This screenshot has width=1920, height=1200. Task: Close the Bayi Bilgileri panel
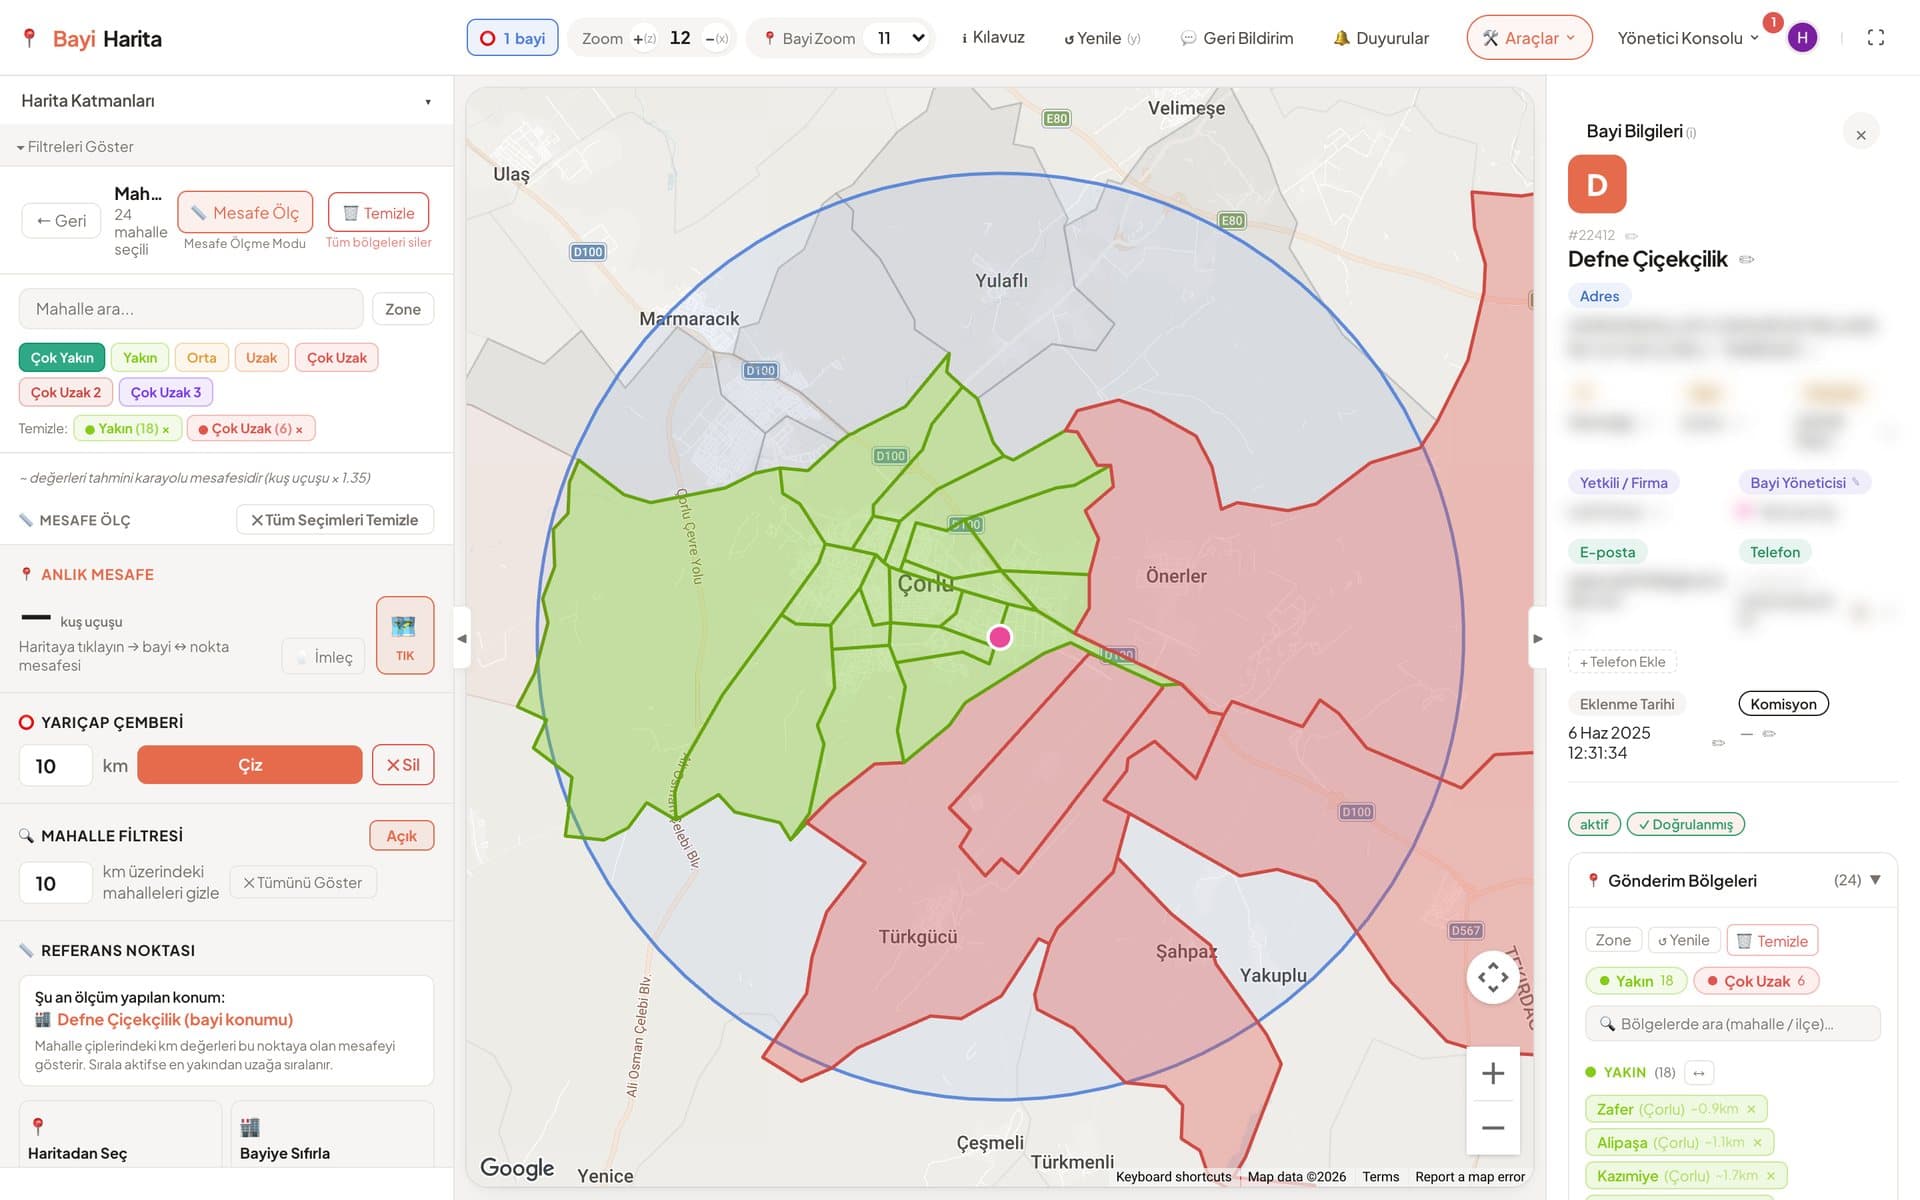click(x=1861, y=135)
